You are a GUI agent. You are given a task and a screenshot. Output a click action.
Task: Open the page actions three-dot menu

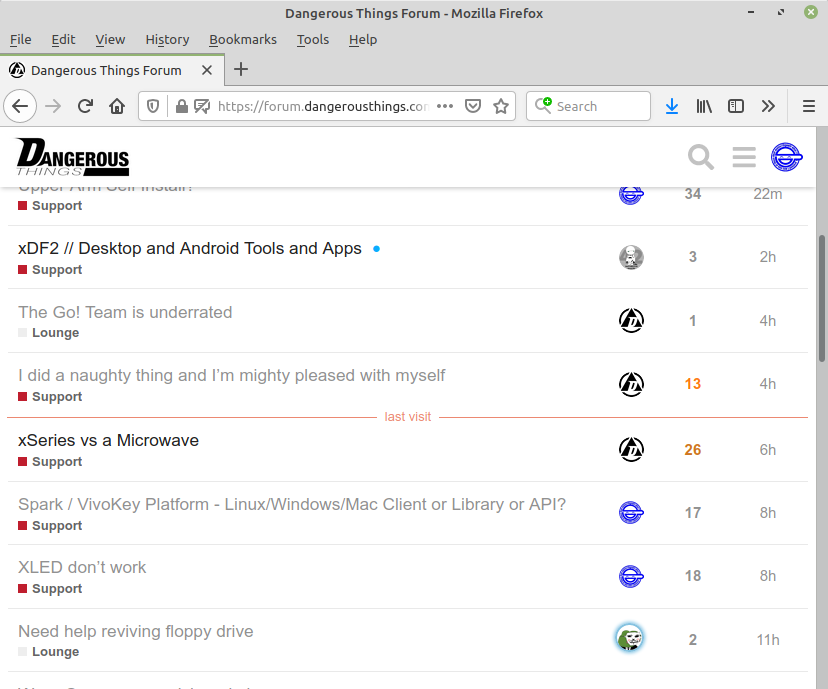point(445,106)
